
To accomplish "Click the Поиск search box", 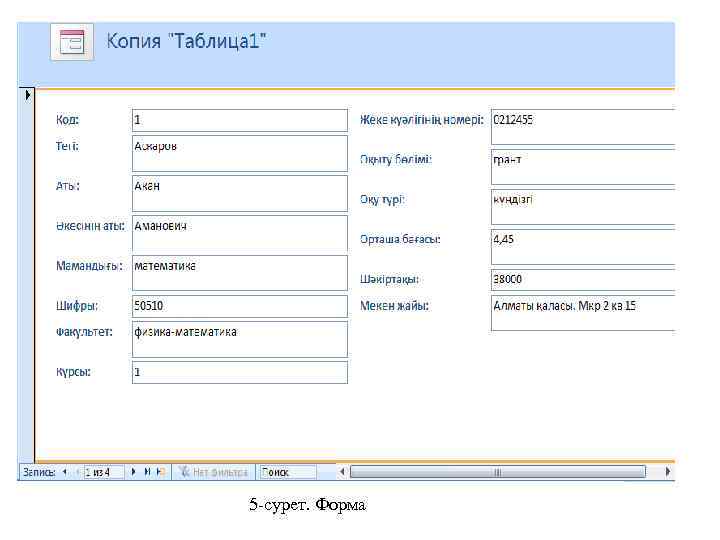I will 288,472.
